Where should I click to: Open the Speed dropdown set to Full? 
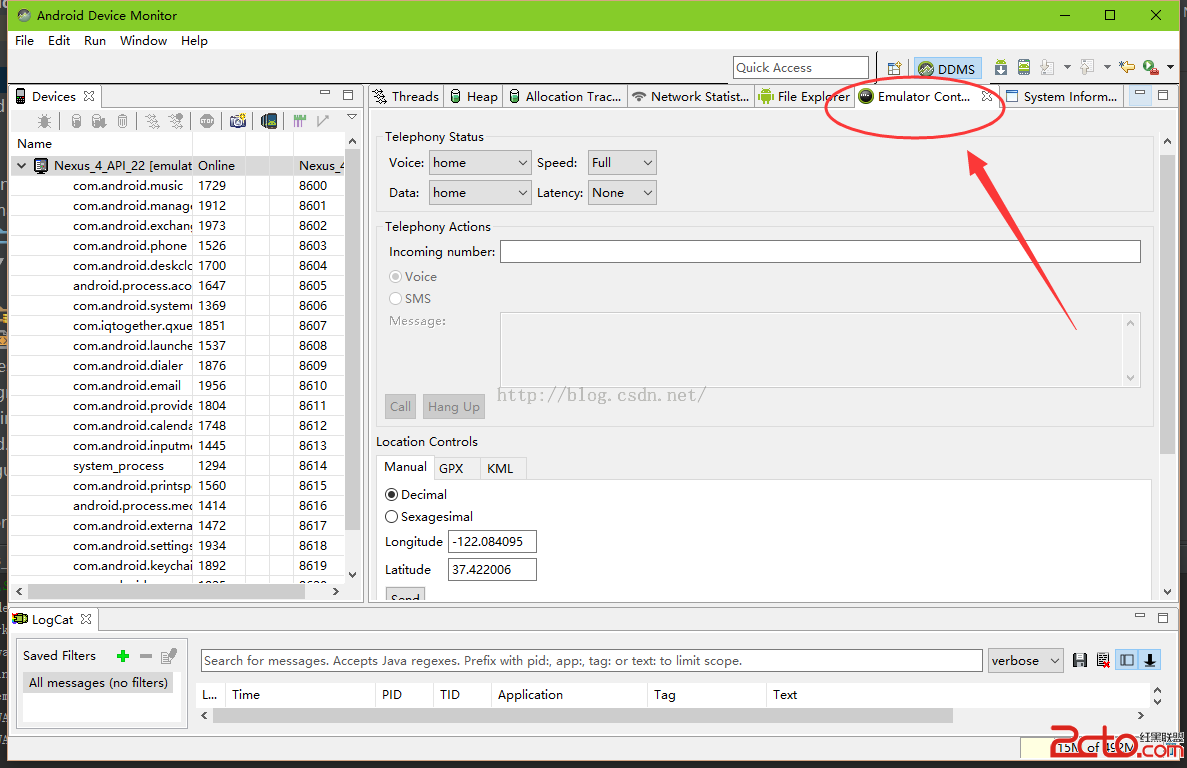tap(622, 163)
